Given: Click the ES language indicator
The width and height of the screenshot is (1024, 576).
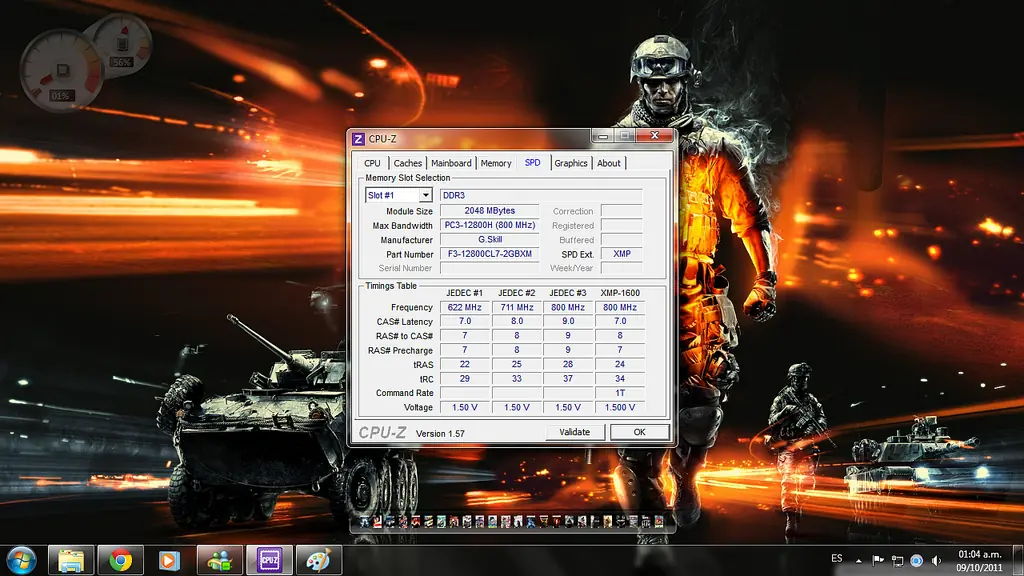Looking at the screenshot, I should pyautogui.click(x=837, y=558).
